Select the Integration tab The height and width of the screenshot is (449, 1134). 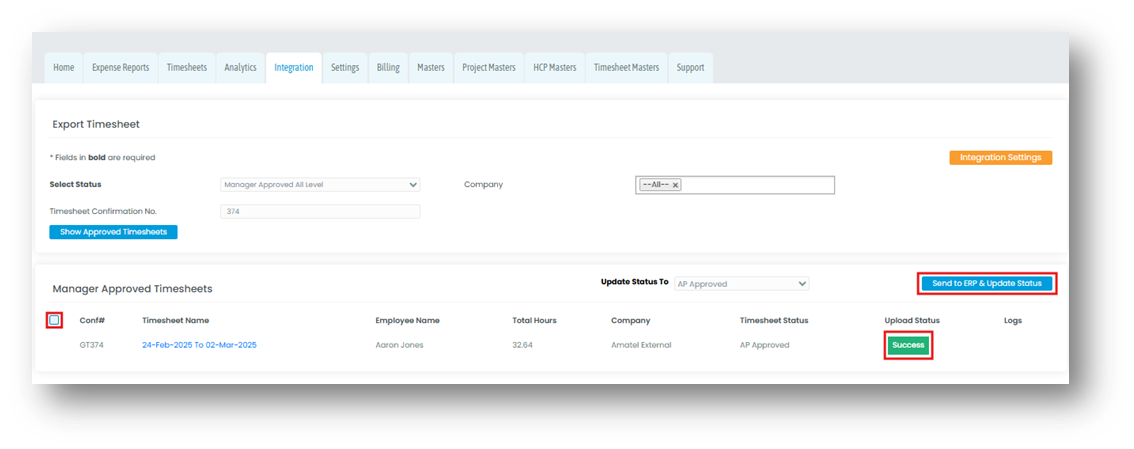click(x=294, y=68)
